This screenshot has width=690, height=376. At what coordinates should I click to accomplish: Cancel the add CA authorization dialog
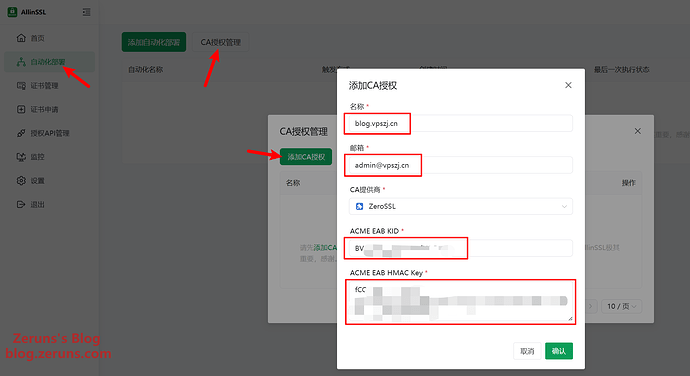point(527,351)
